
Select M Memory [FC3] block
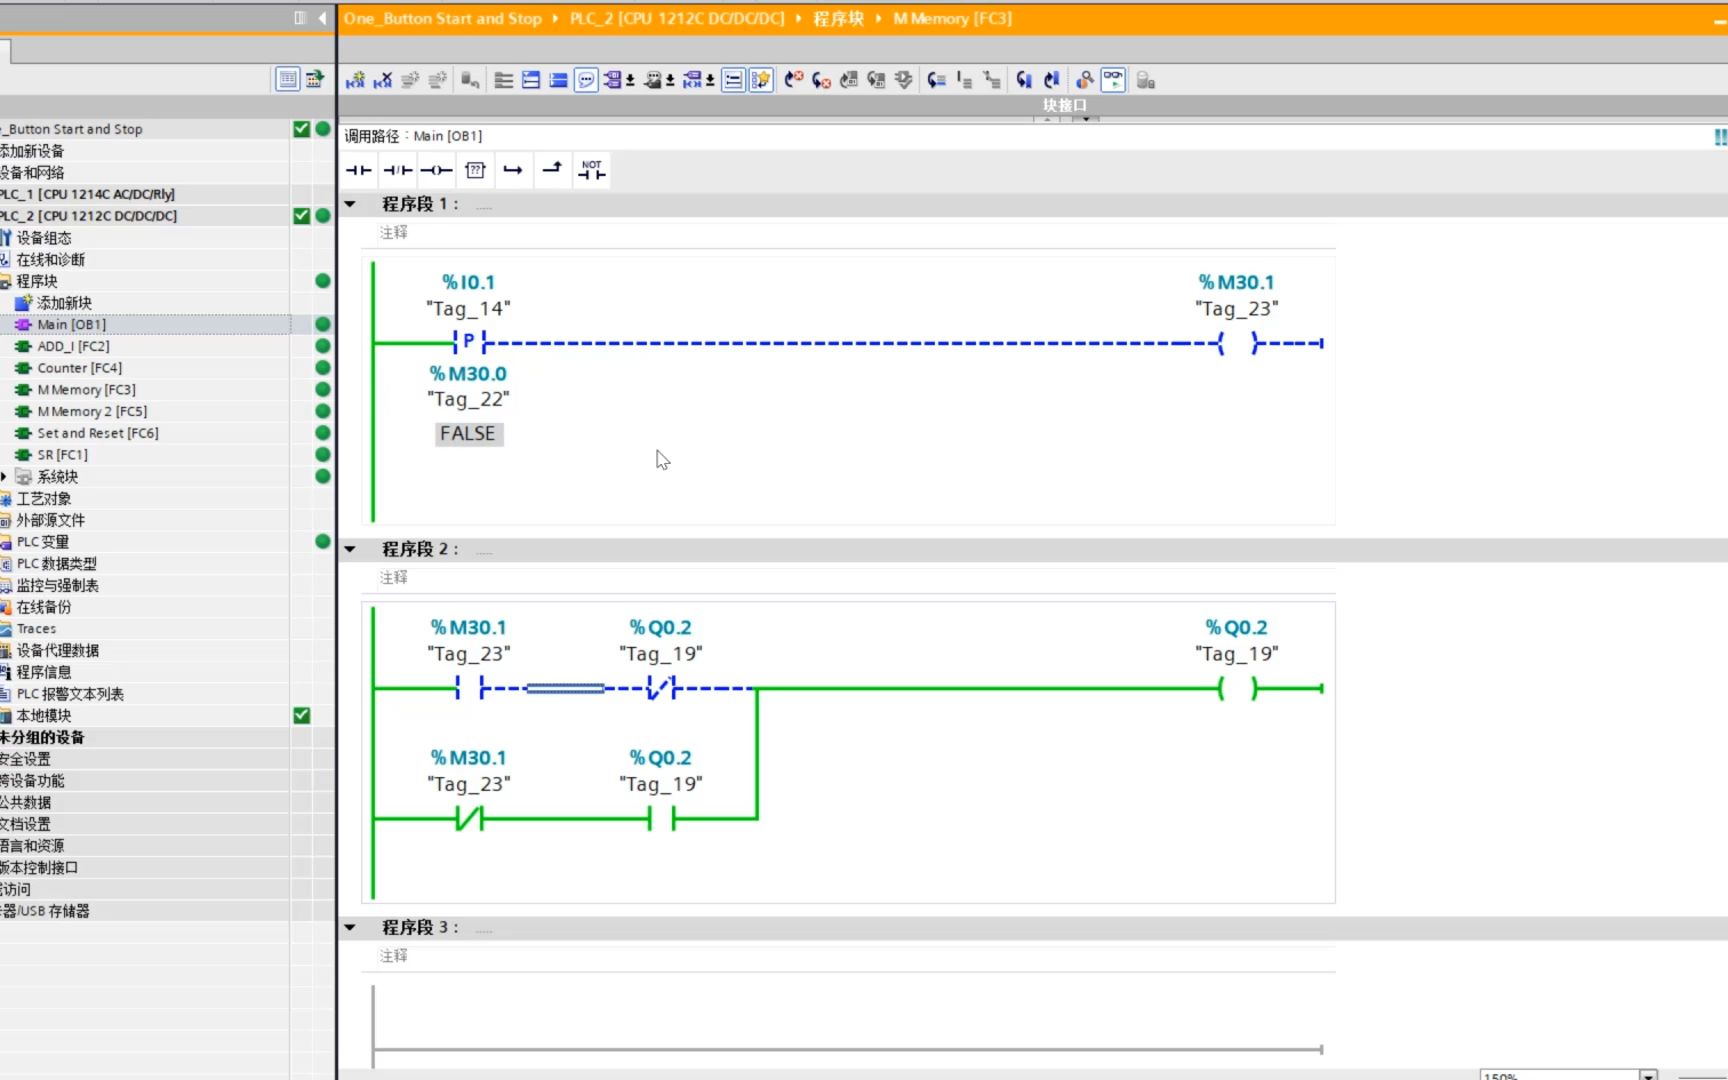[x=86, y=390]
